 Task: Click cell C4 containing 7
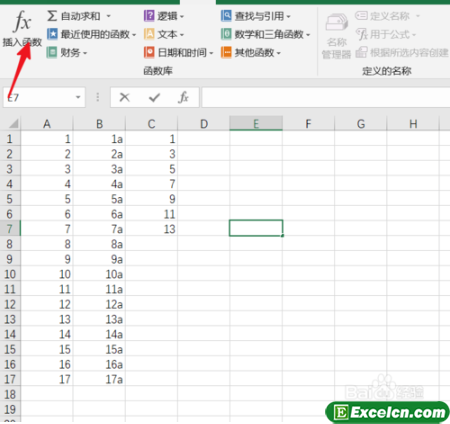[151, 184]
